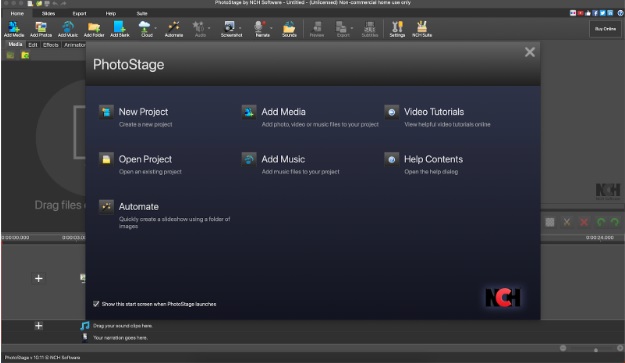Switch to the Edit panel tab

(33, 45)
